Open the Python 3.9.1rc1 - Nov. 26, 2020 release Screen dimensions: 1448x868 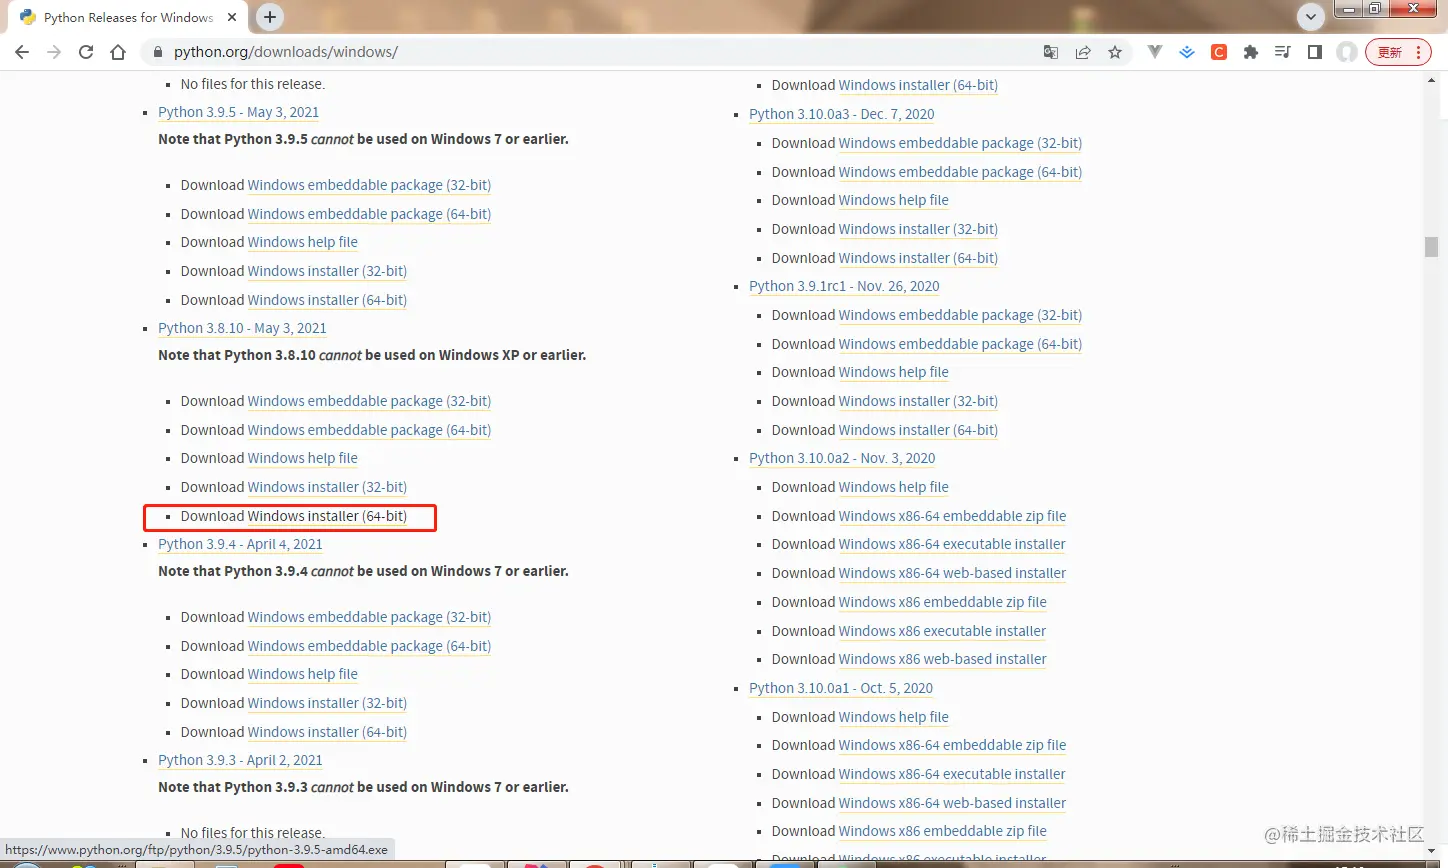pyautogui.click(x=844, y=286)
